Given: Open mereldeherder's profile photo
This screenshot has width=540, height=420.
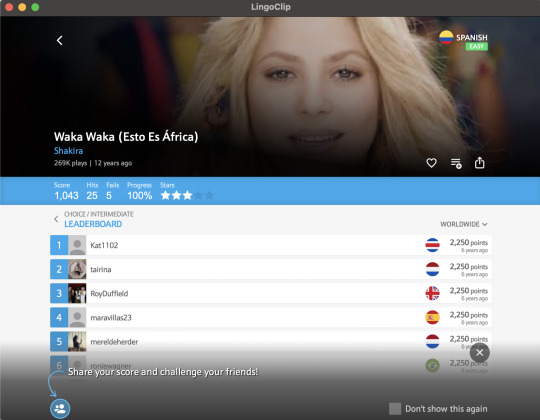Looking at the screenshot, I should click(x=77, y=342).
